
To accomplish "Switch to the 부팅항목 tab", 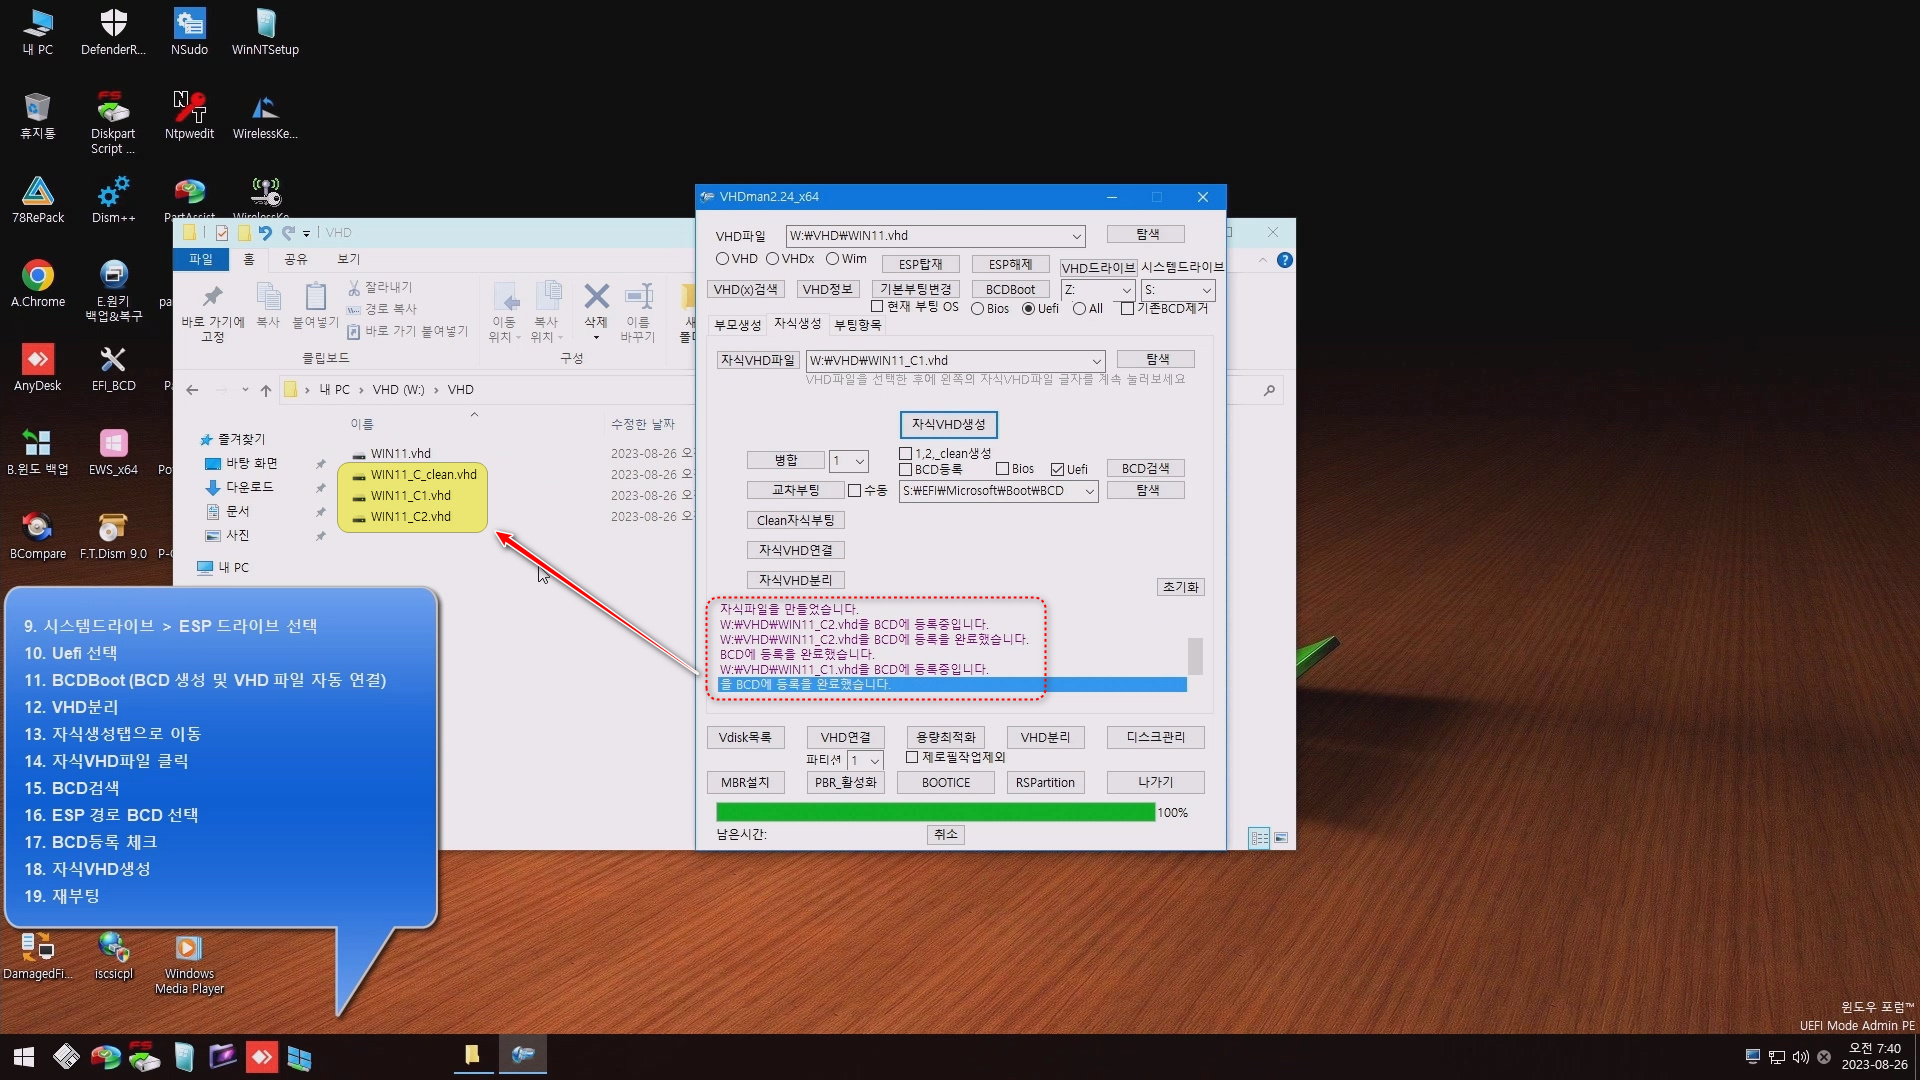I will (x=857, y=325).
